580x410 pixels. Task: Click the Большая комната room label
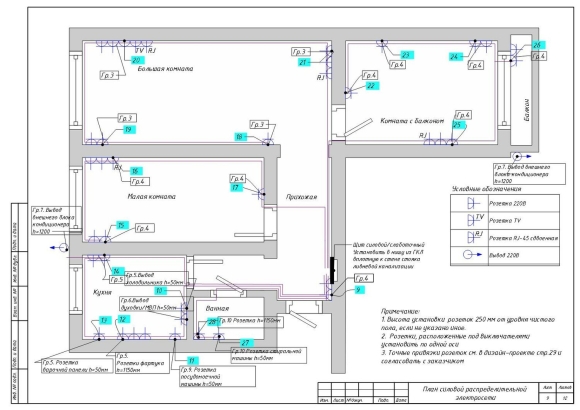point(165,69)
